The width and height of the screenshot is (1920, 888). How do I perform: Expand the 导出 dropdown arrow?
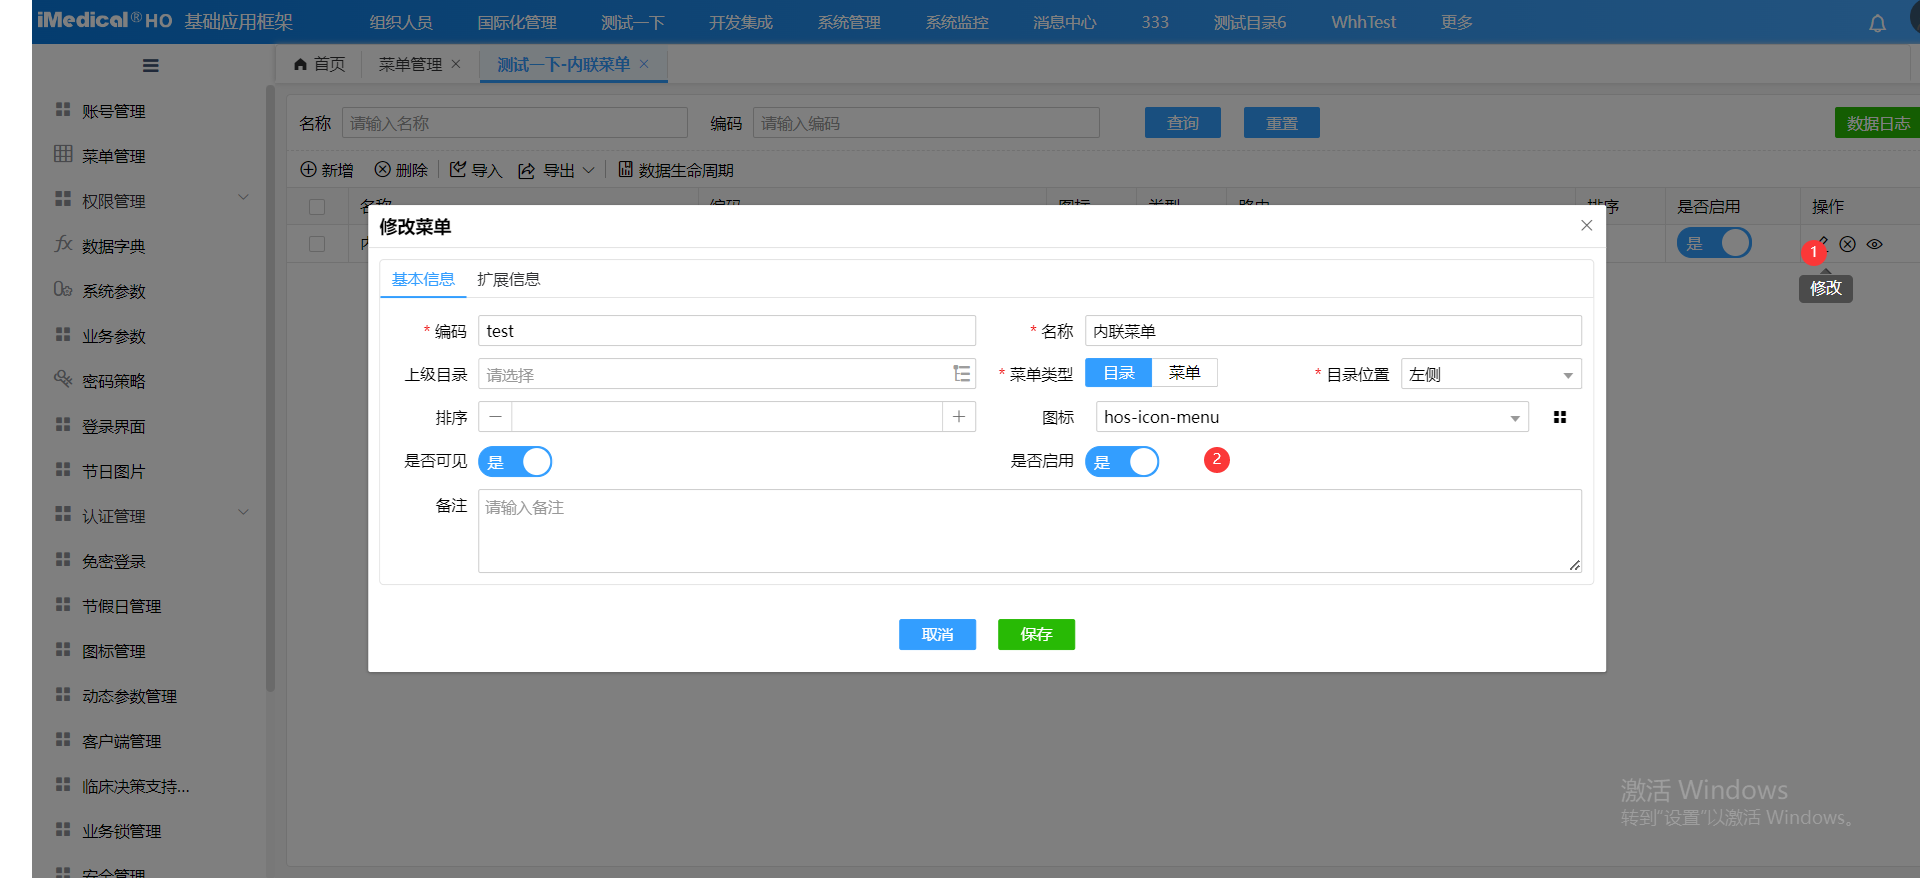click(589, 170)
